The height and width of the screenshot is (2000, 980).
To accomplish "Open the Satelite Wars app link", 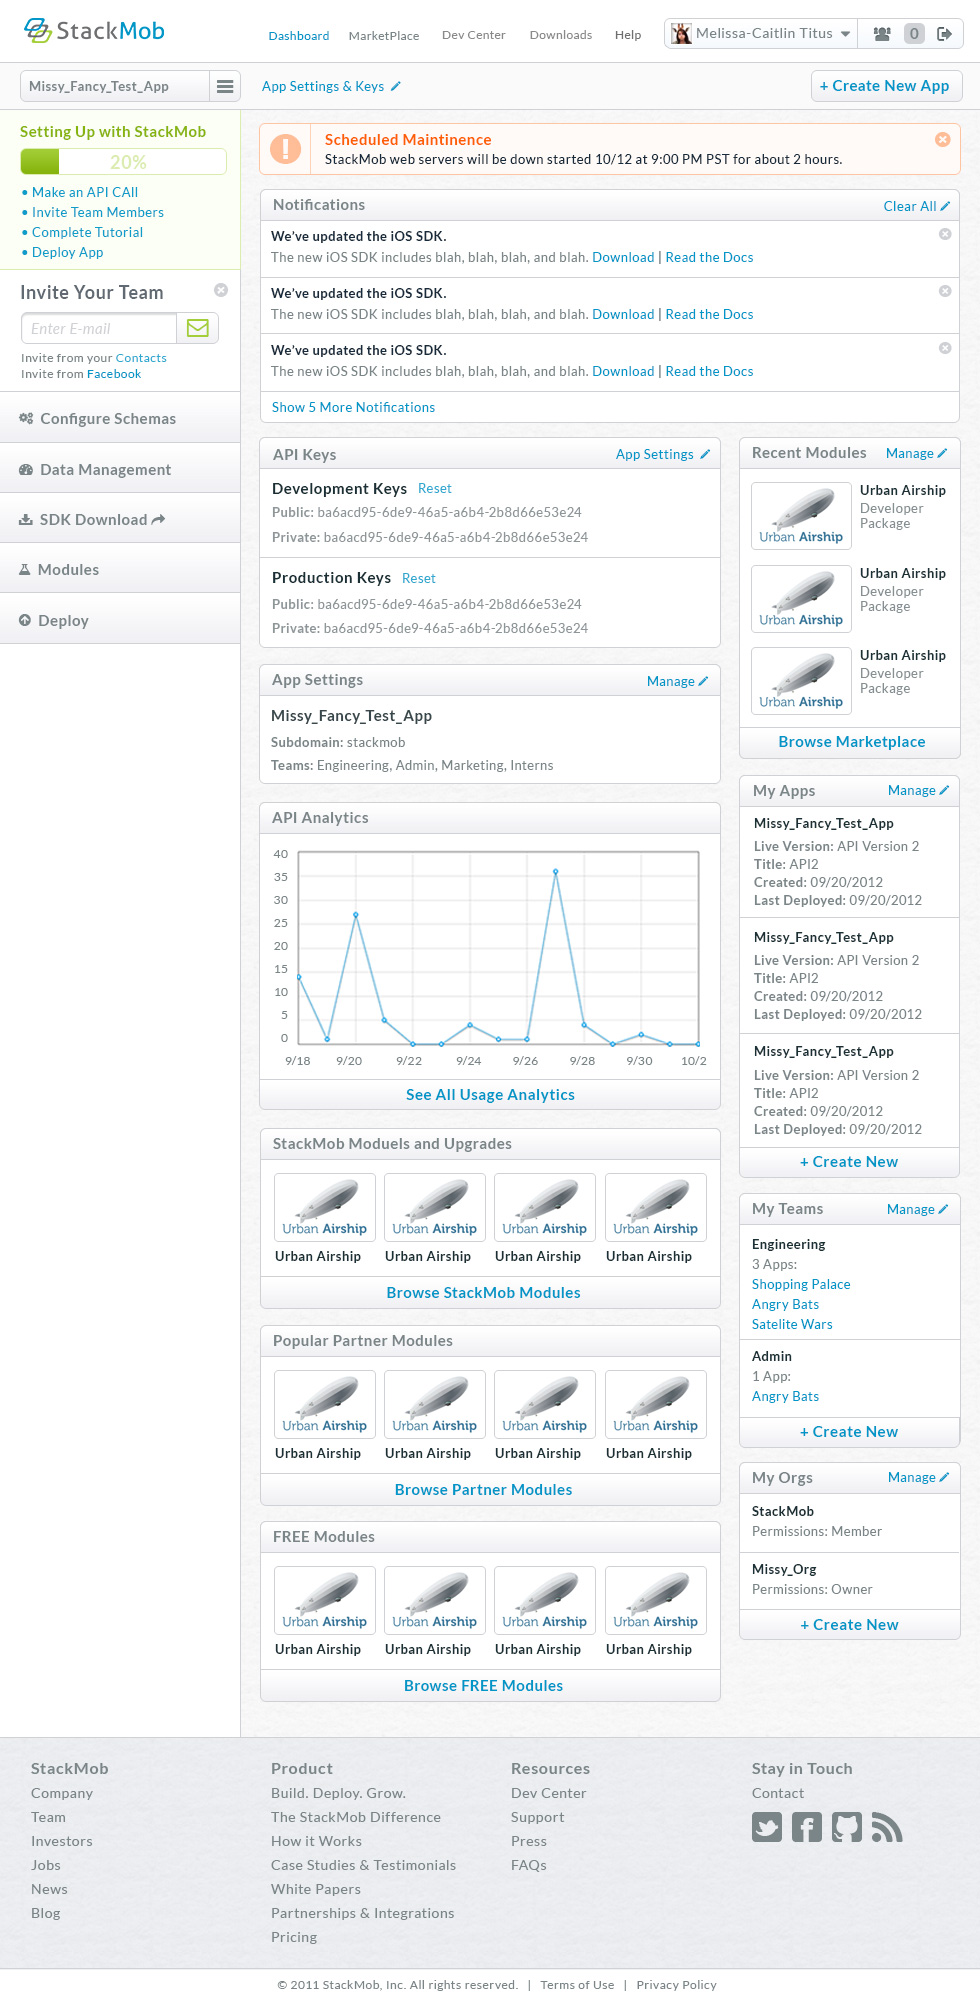I will tap(792, 1324).
